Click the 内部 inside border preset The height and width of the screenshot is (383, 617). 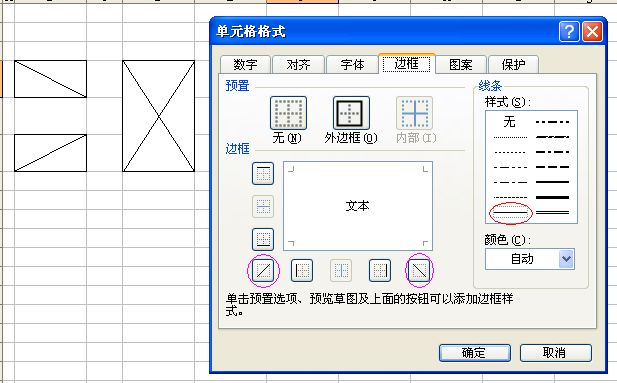(415, 113)
